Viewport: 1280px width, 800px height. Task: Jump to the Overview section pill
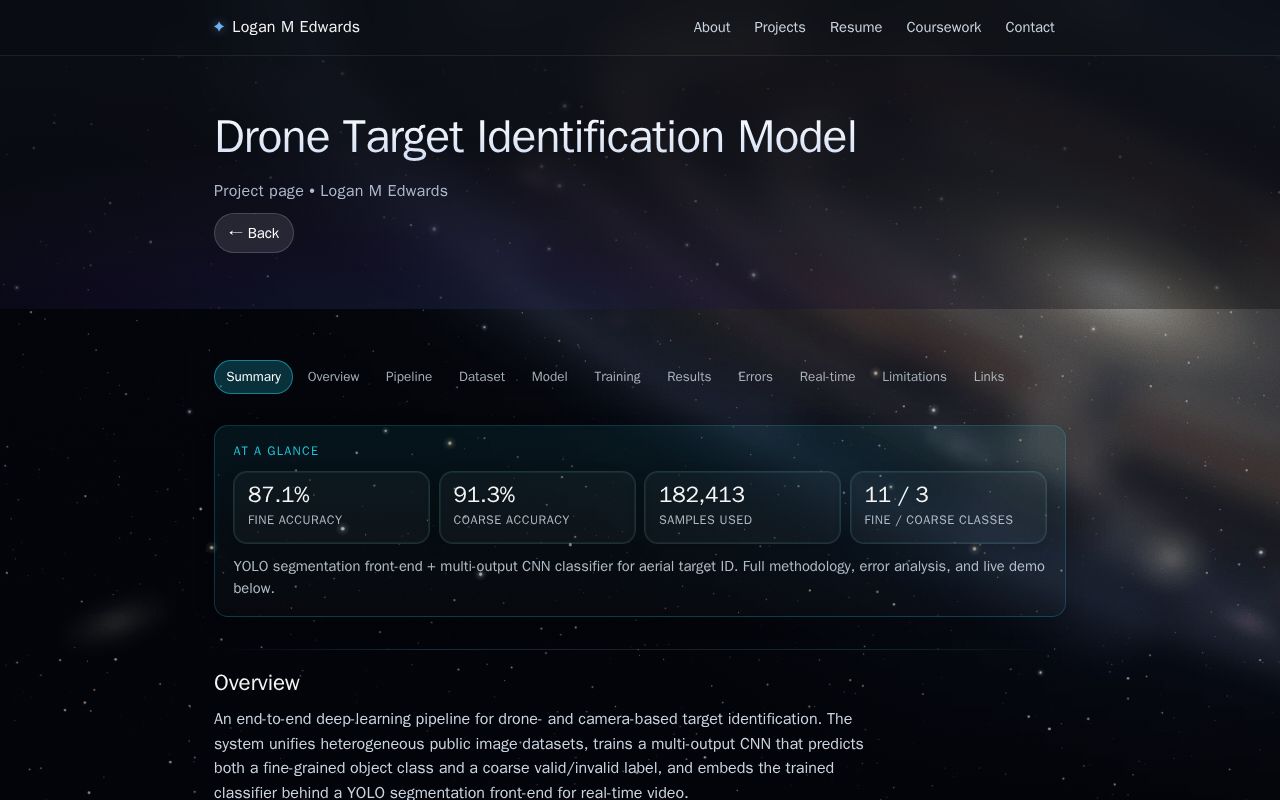[x=333, y=377]
